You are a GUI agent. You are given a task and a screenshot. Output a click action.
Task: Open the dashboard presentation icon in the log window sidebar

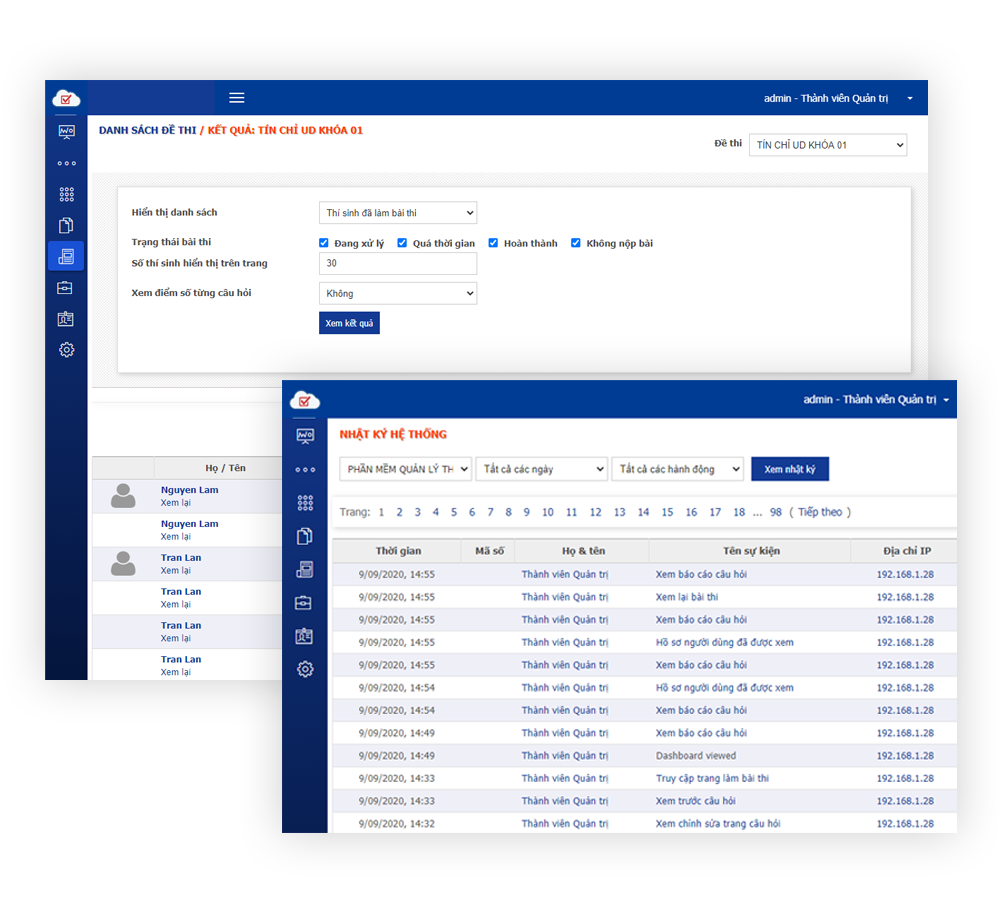pyautogui.click(x=305, y=436)
